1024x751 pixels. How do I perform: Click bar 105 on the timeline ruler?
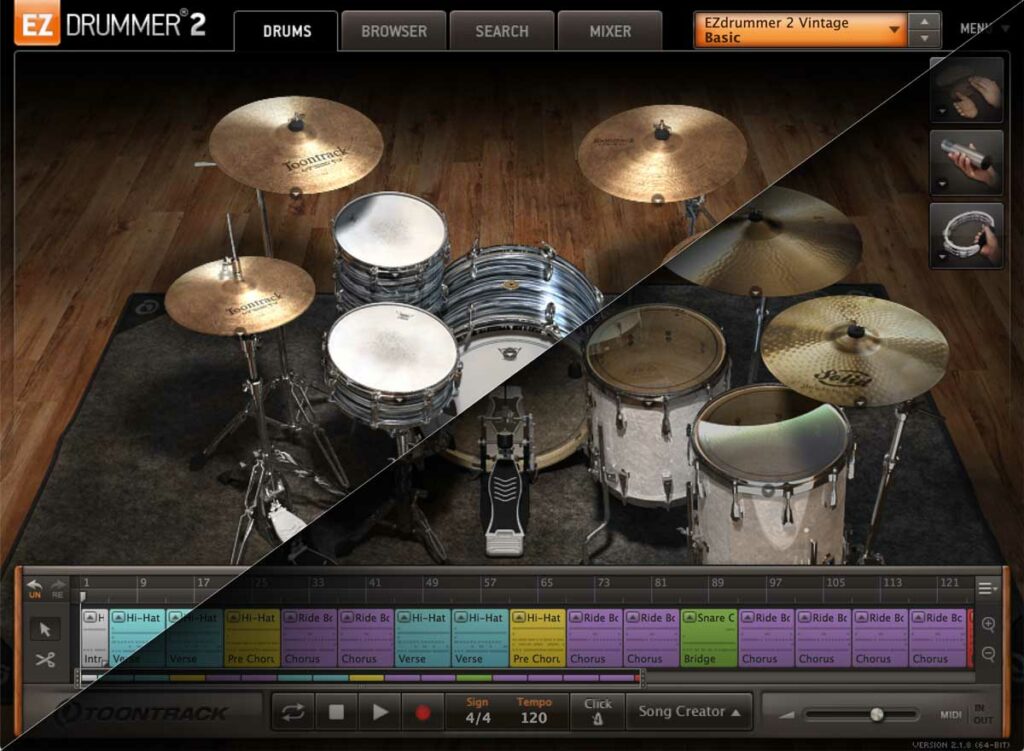click(x=835, y=583)
